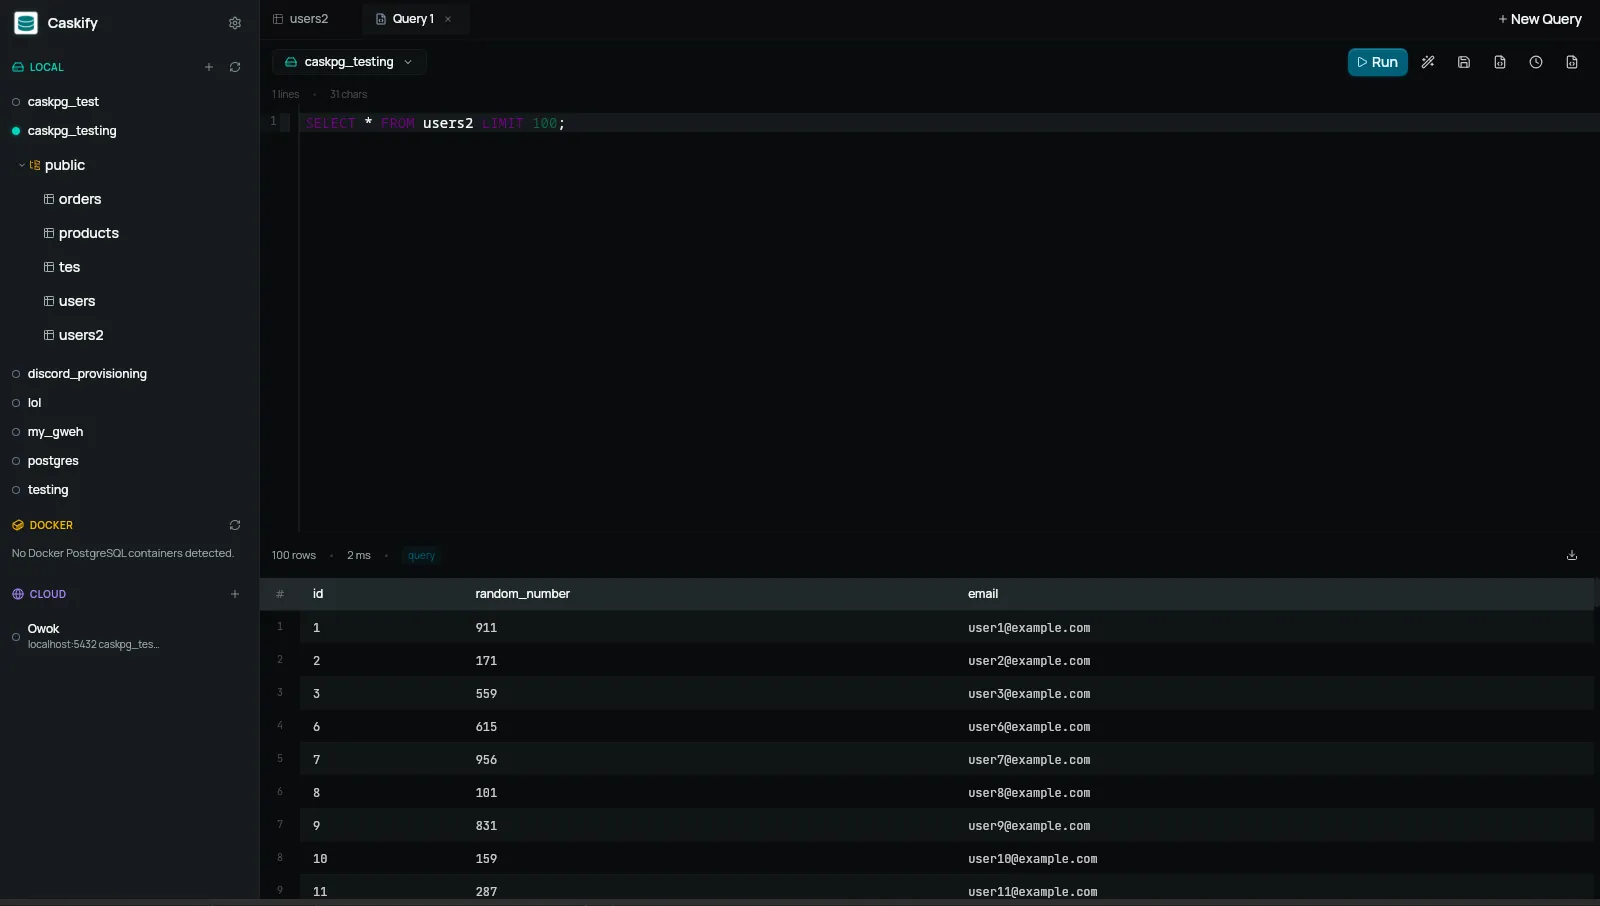Click the products table icon

pyautogui.click(x=49, y=233)
